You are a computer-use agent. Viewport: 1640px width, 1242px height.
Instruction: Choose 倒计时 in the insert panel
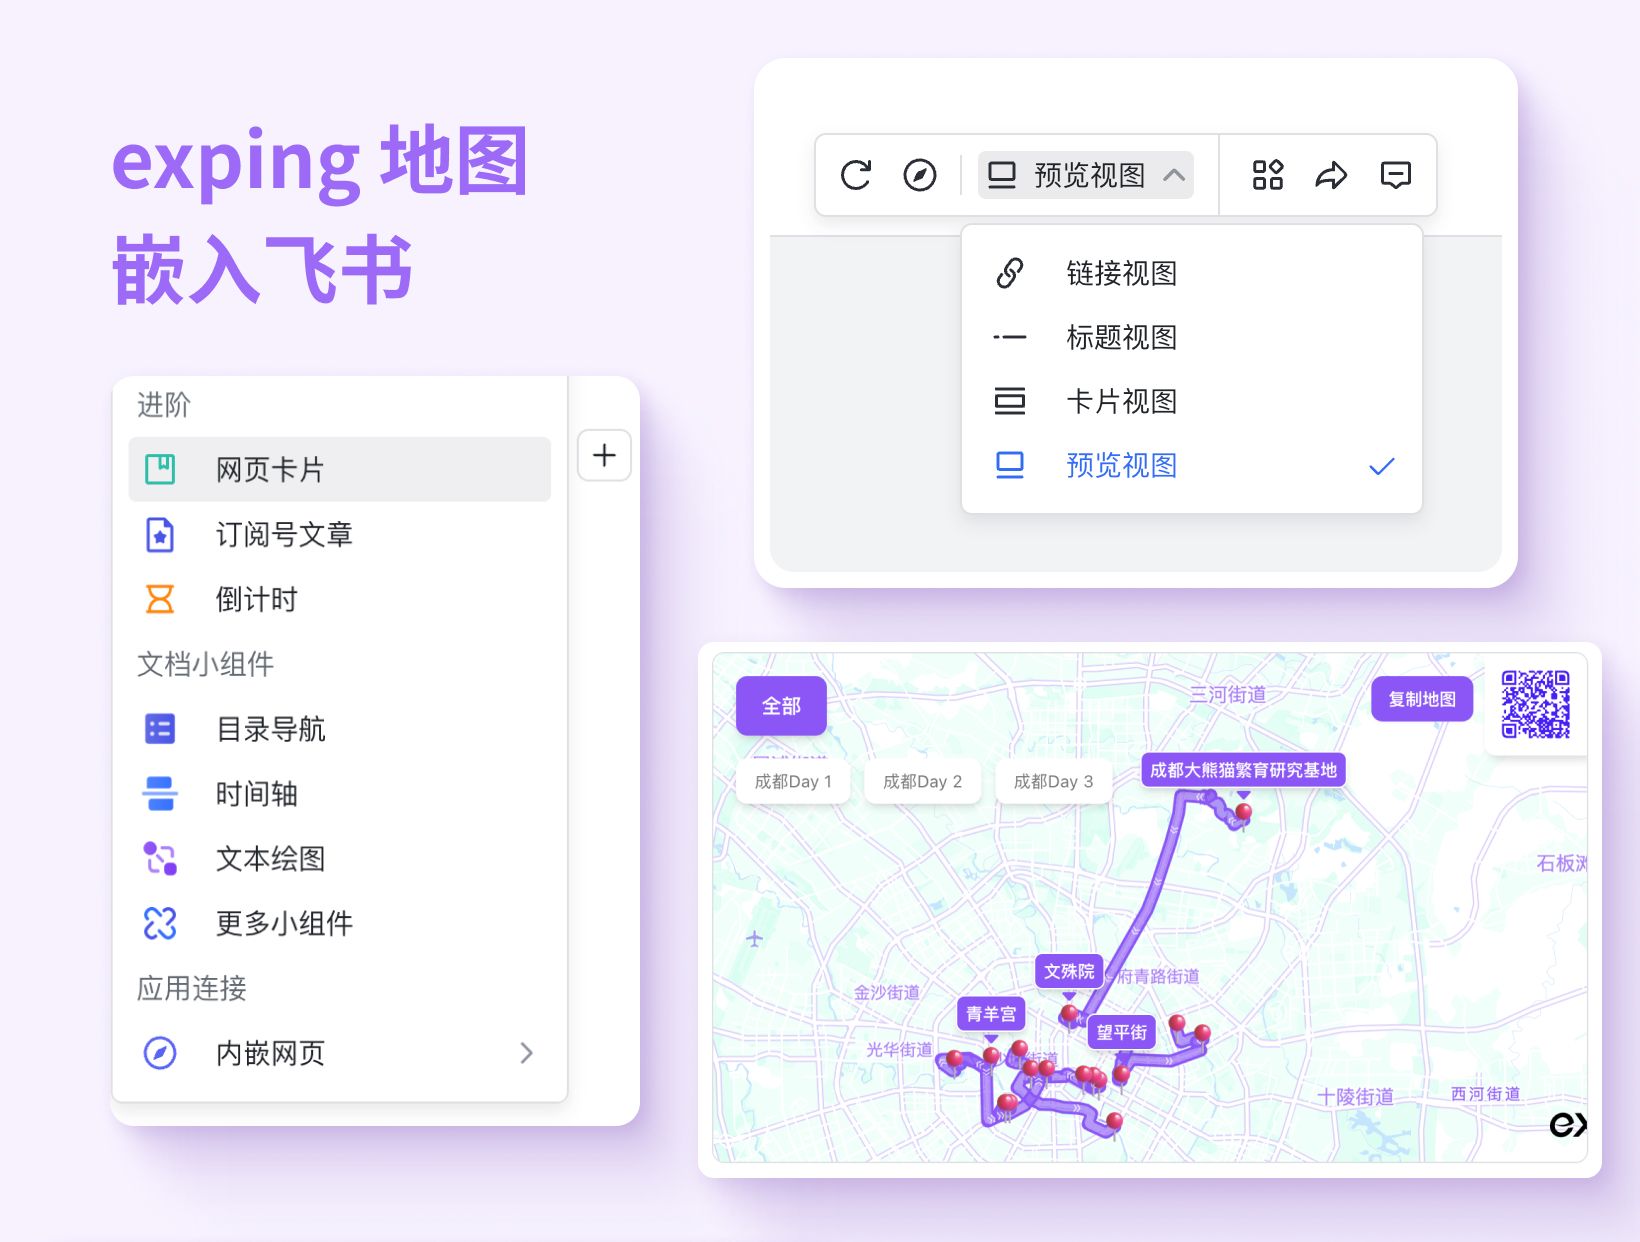[340, 599]
